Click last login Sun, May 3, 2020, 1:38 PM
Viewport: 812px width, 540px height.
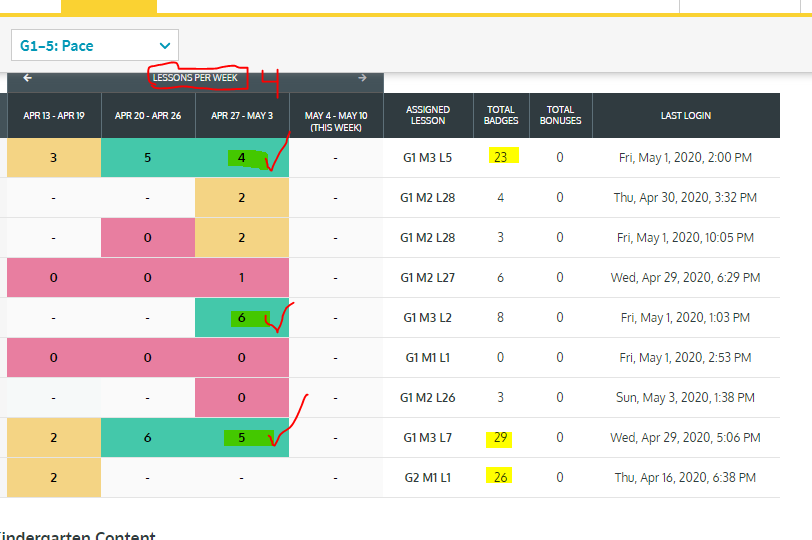click(x=685, y=398)
